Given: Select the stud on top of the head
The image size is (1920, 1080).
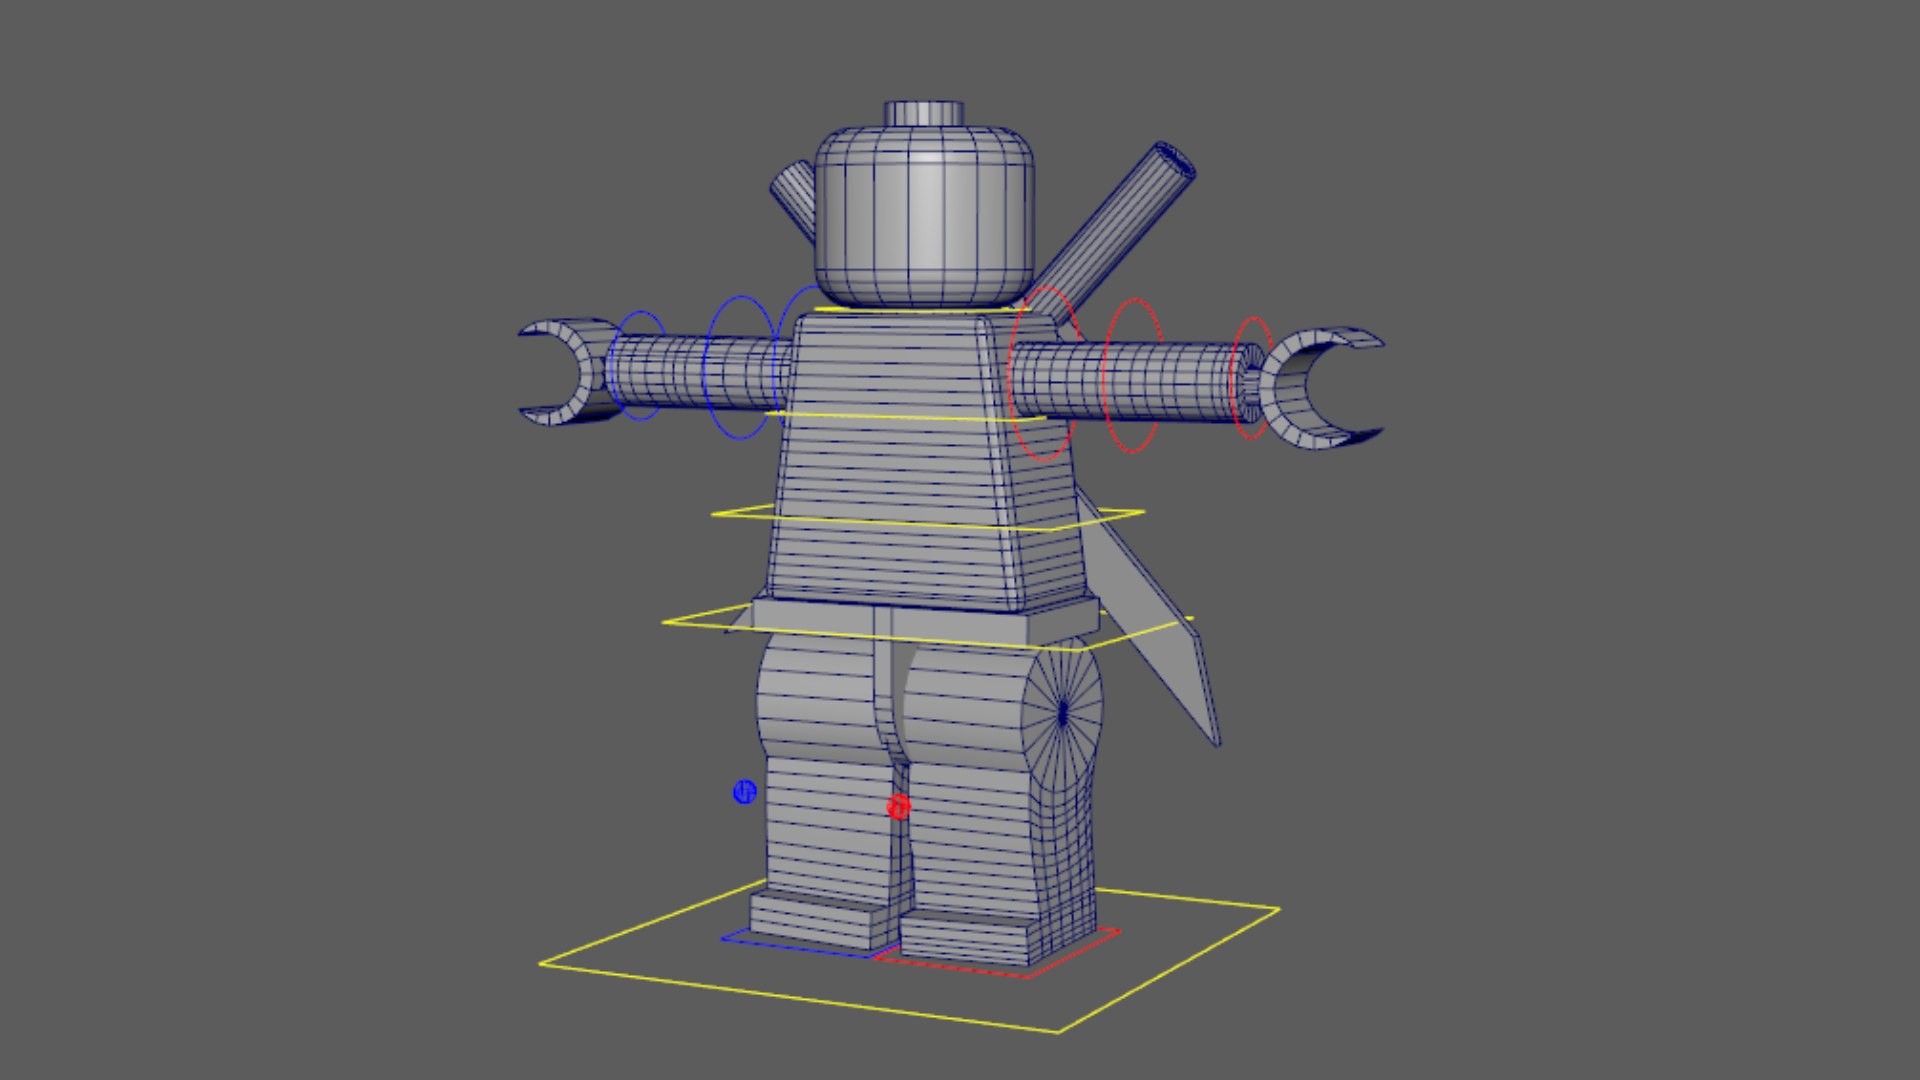Looking at the screenshot, I should (x=924, y=113).
